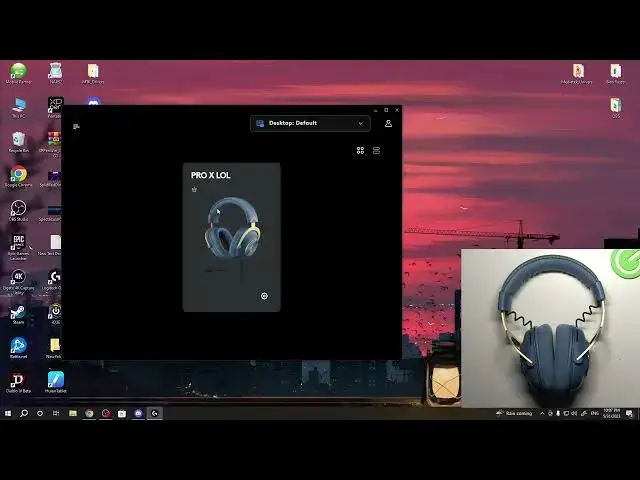Open the ENG language indicator
Screen dimensions: 640x480
click(595, 413)
